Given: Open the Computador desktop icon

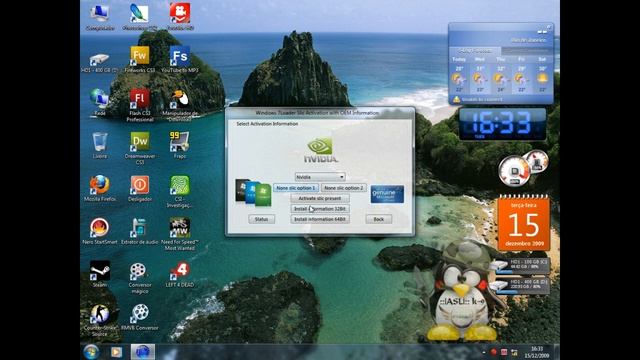Looking at the screenshot, I should point(100,16).
